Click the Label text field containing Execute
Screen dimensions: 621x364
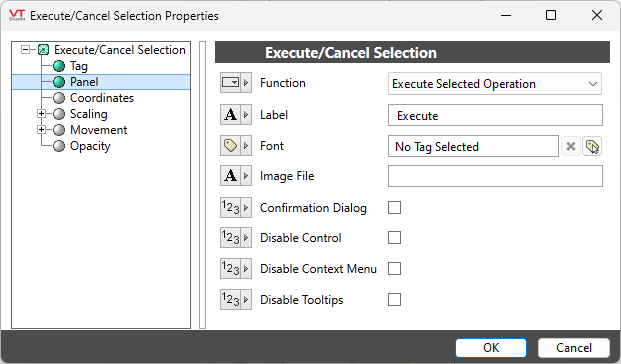tap(495, 115)
